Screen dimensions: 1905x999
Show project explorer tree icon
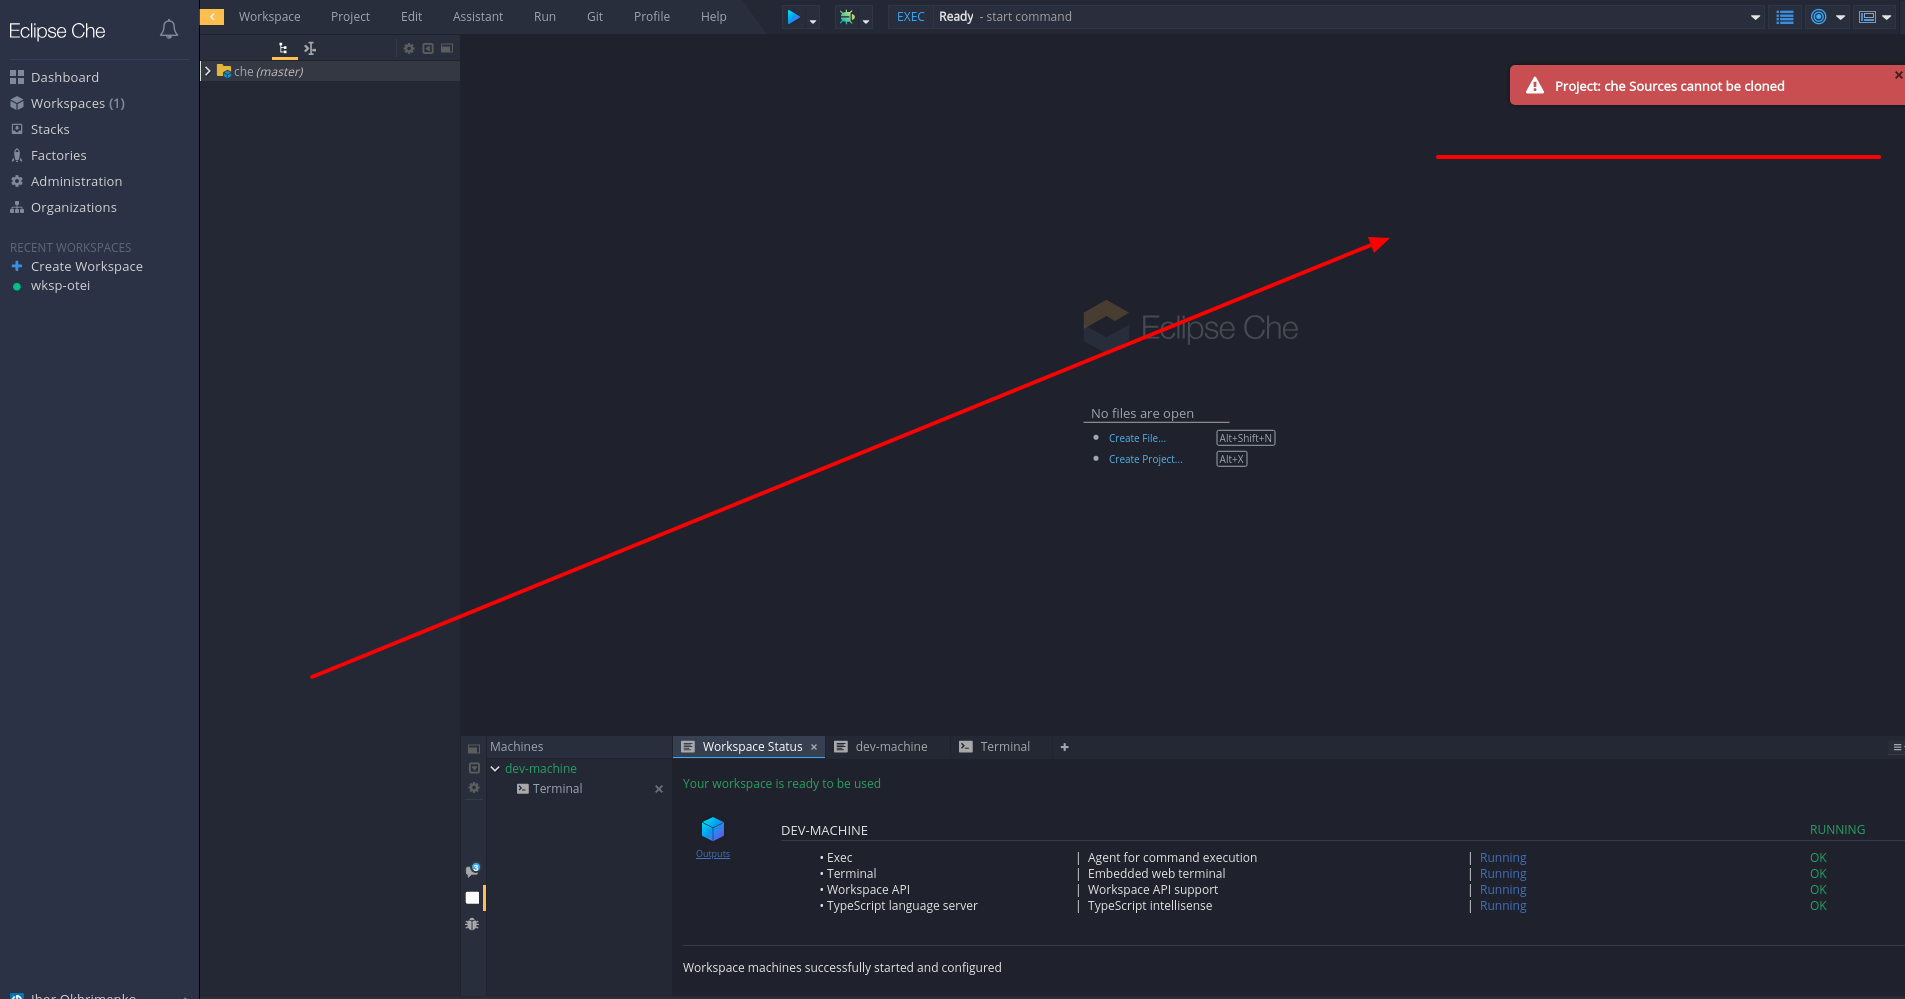(284, 48)
